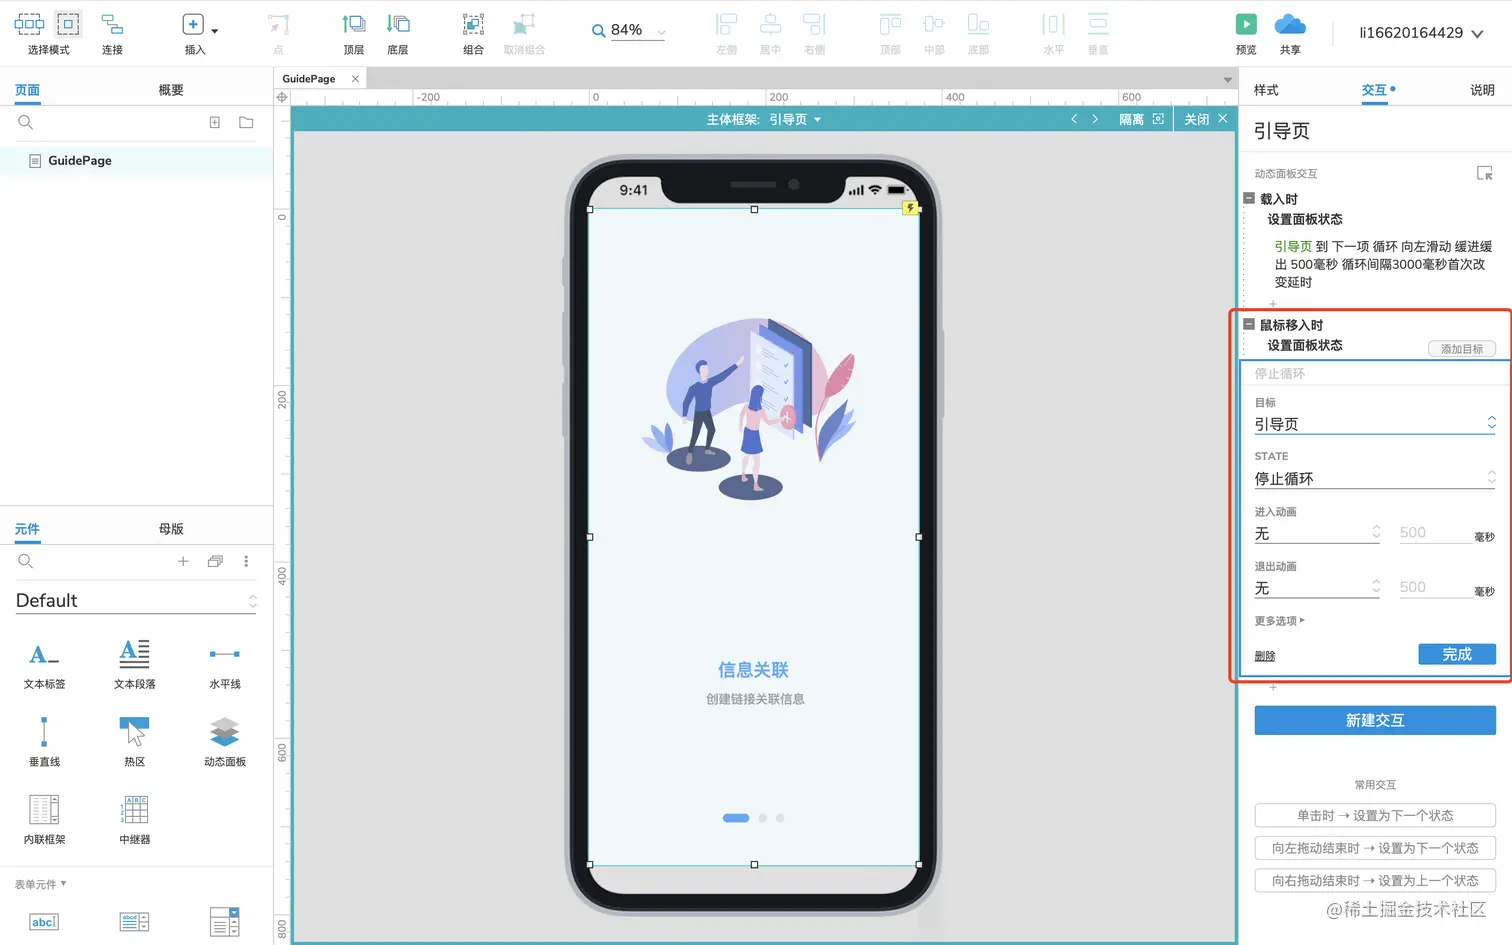This screenshot has width=1512, height=945.
Task: Select the 热区 hotspot widget
Action: tap(134, 741)
